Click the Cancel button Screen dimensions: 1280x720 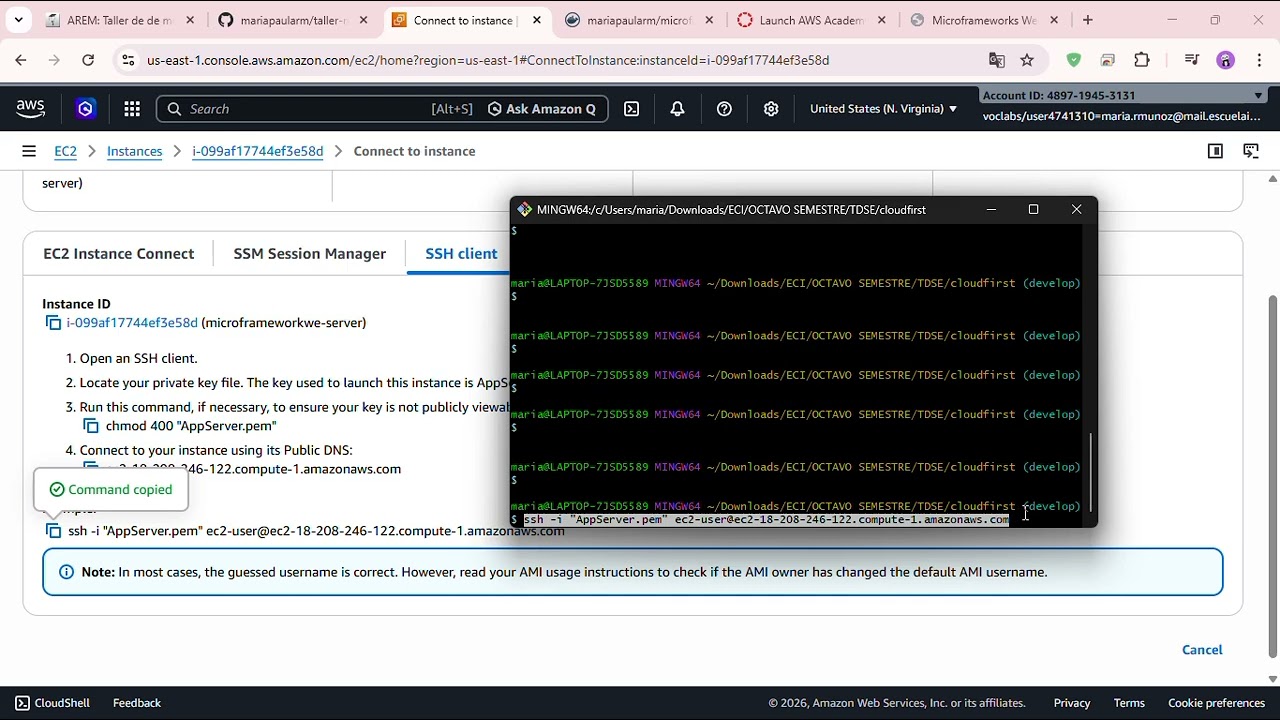tap(1202, 650)
